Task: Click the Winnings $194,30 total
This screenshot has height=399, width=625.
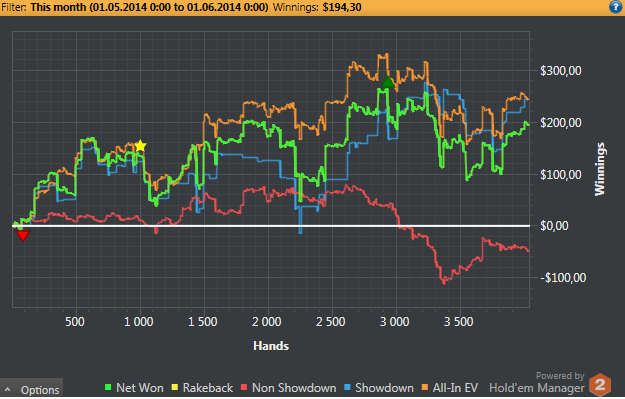Action: coord(317,7)
